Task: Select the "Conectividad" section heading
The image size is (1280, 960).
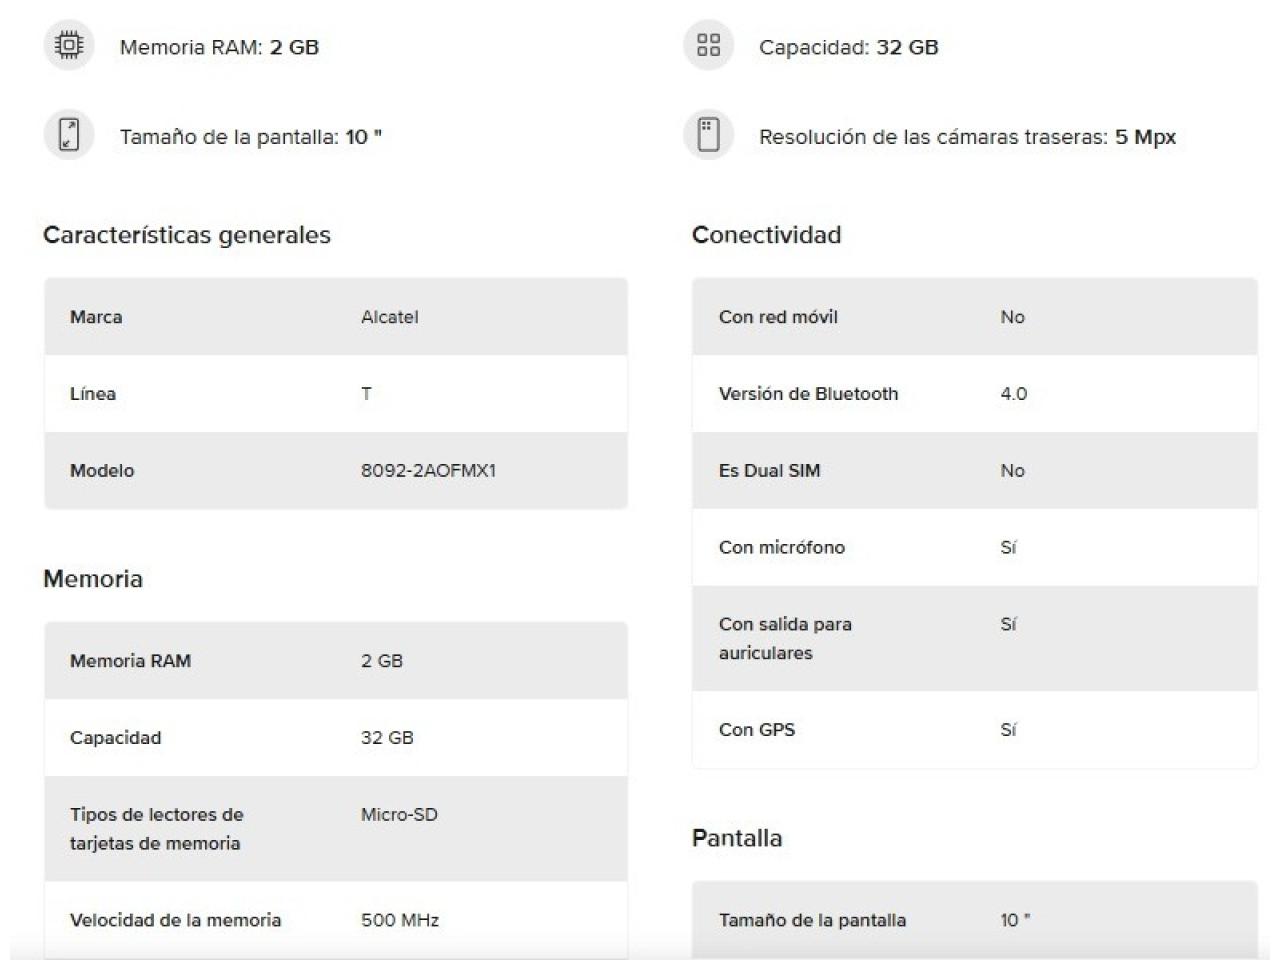Action: (766, 235)
